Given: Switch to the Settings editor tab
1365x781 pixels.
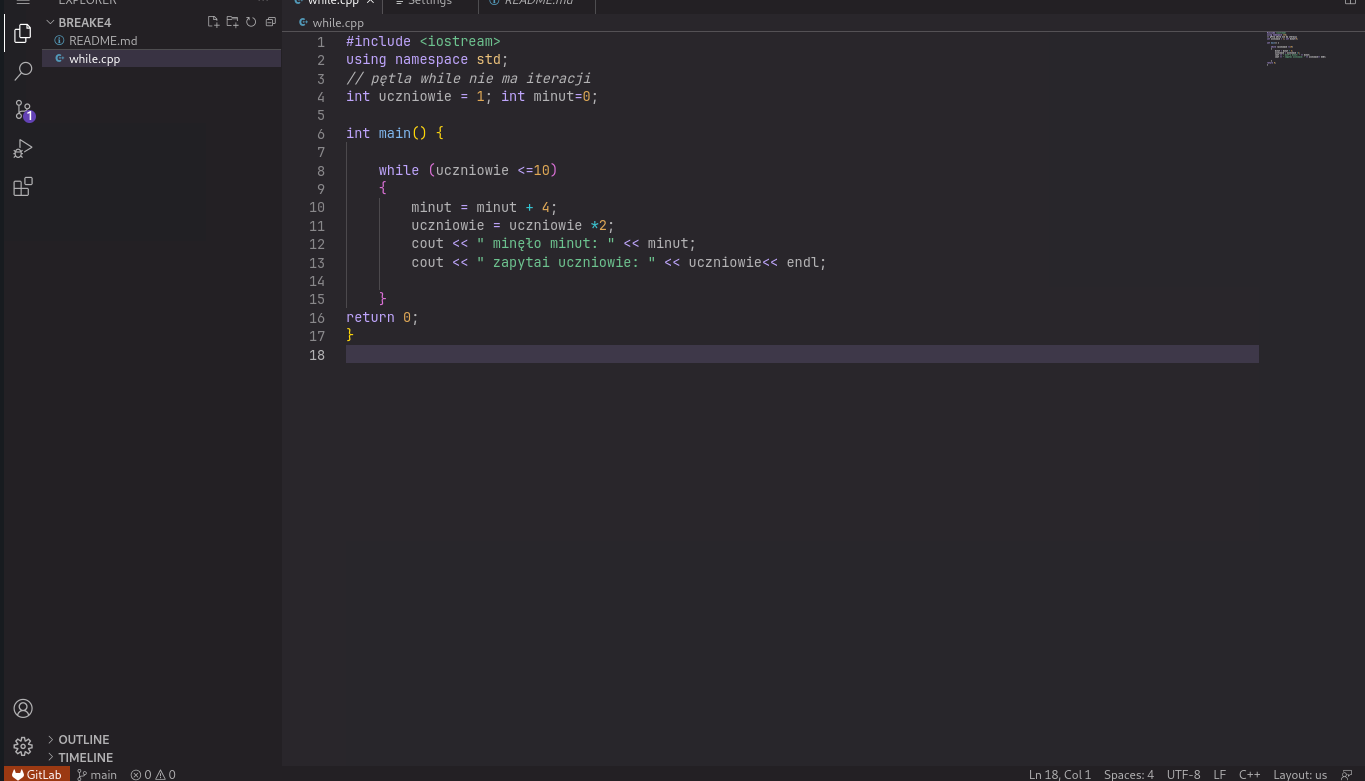Looking at the screenshot, I should tap(430, 3).
